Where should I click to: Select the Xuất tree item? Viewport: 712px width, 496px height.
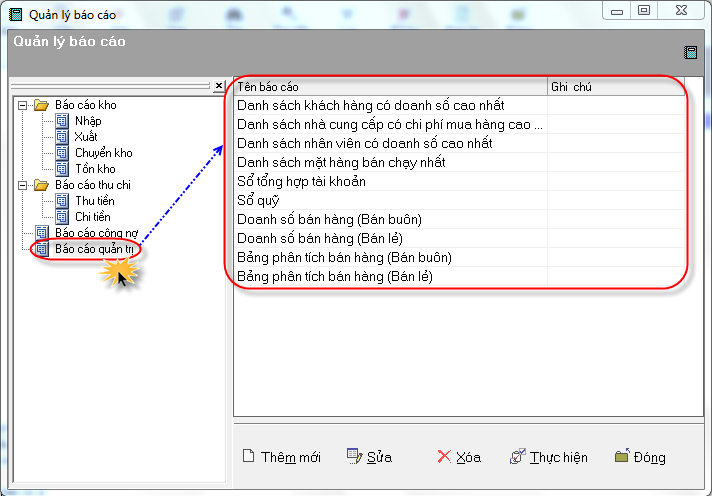(x=86, y=137)
